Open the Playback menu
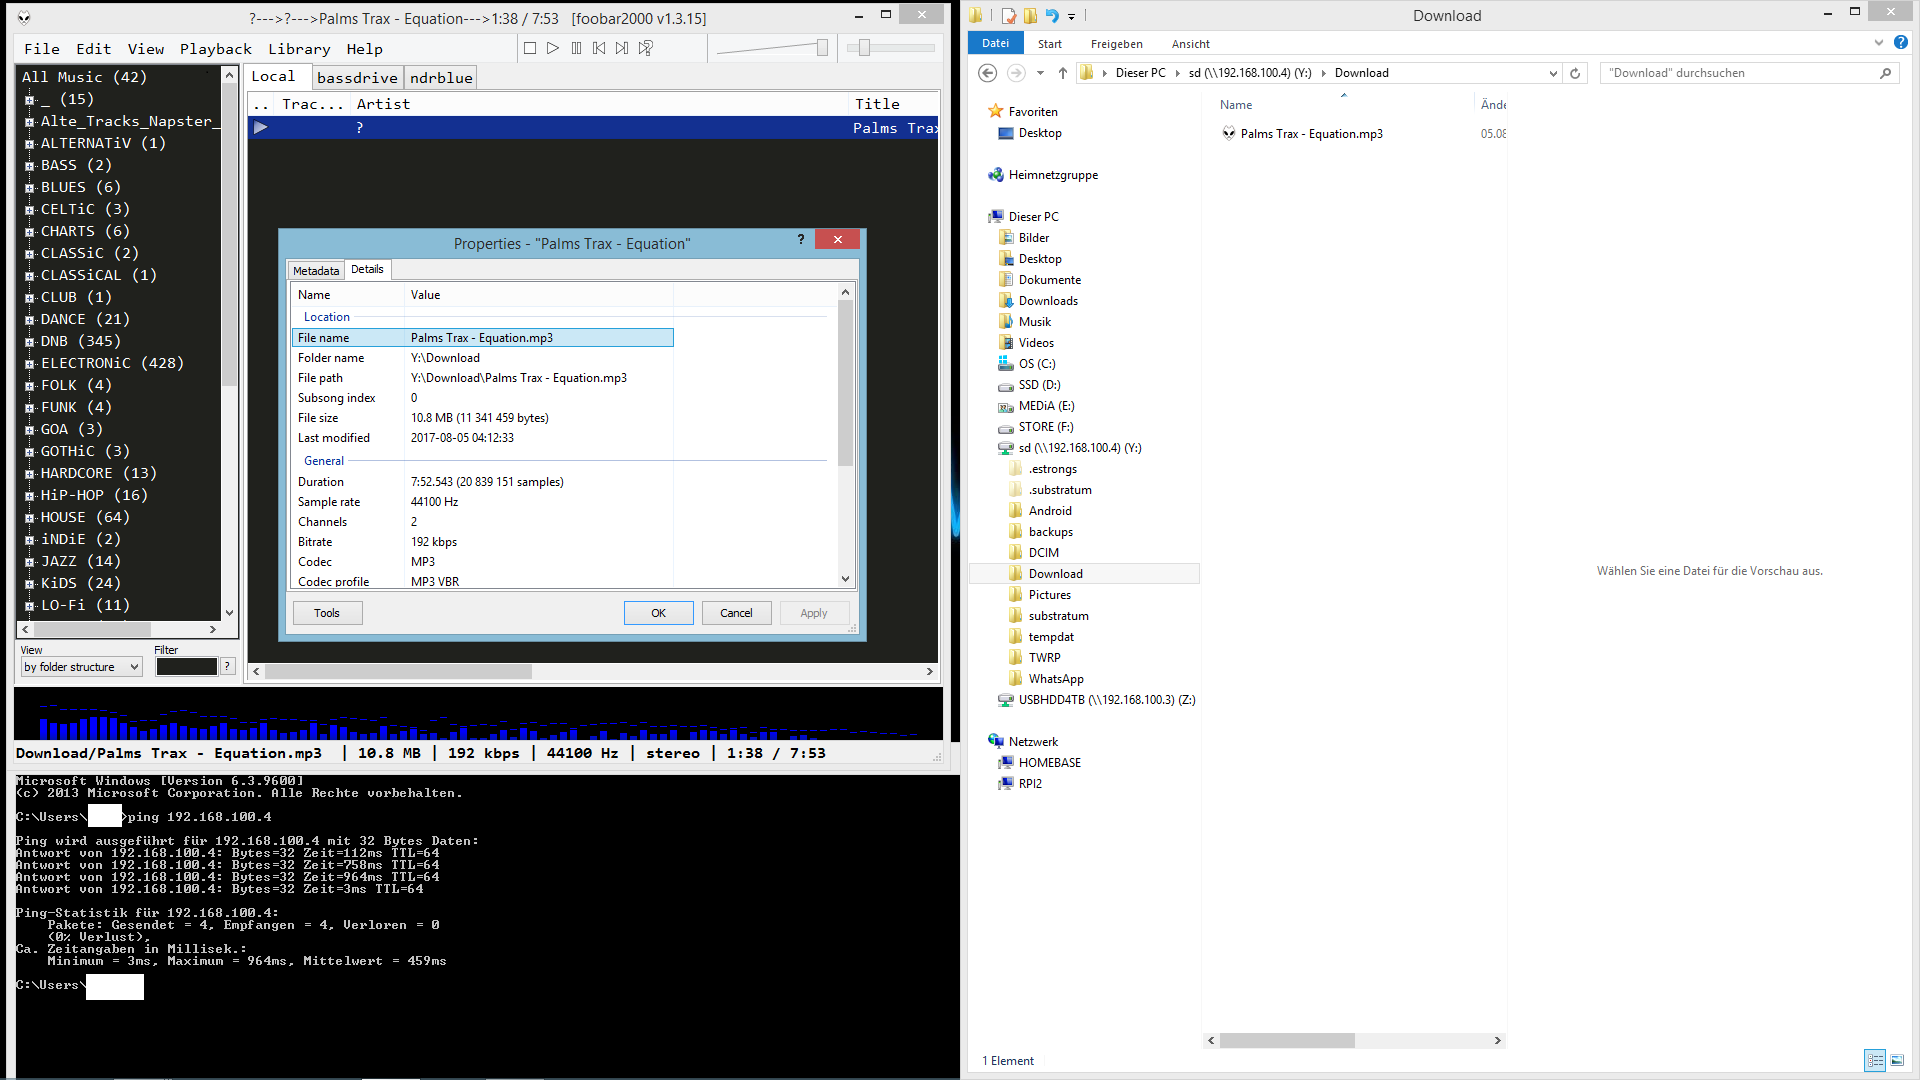This screenshot has width=1920, height=1080. click(x=216, y=49)
